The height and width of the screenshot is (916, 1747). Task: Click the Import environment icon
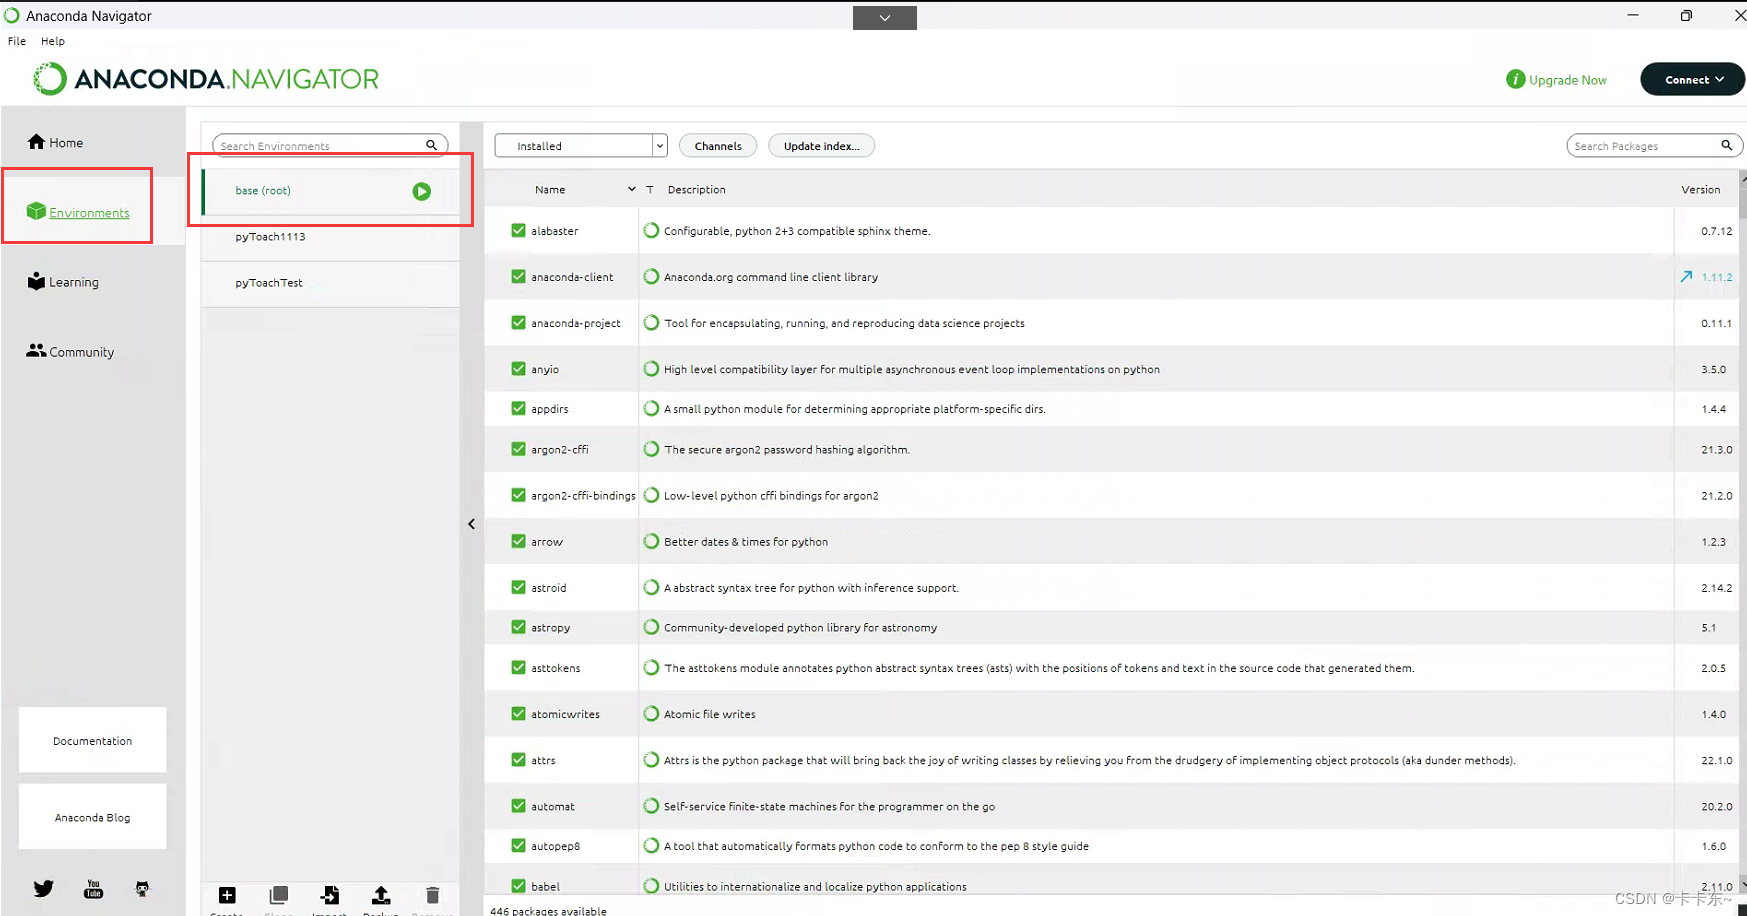pos(330,895)
